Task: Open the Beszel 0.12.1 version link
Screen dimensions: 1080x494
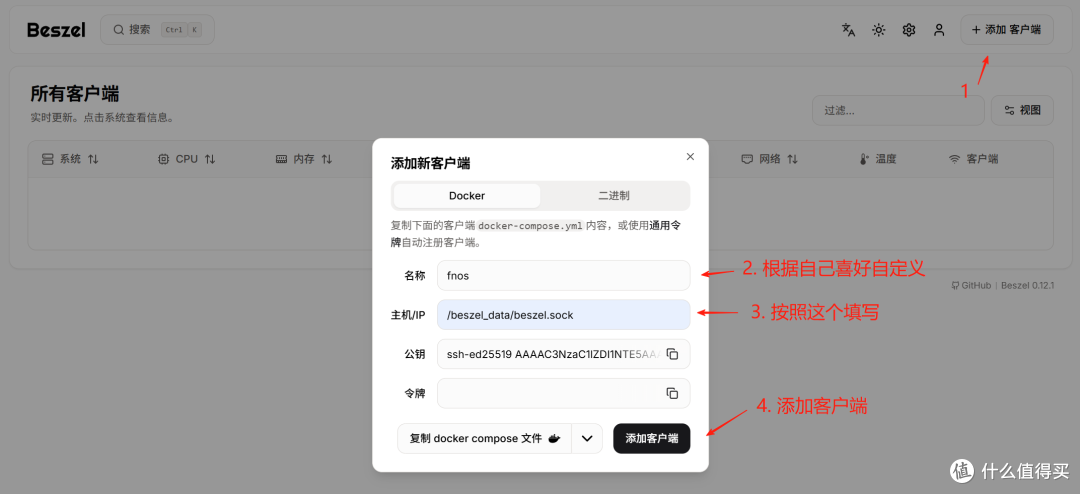Action: pos(1028,285)
